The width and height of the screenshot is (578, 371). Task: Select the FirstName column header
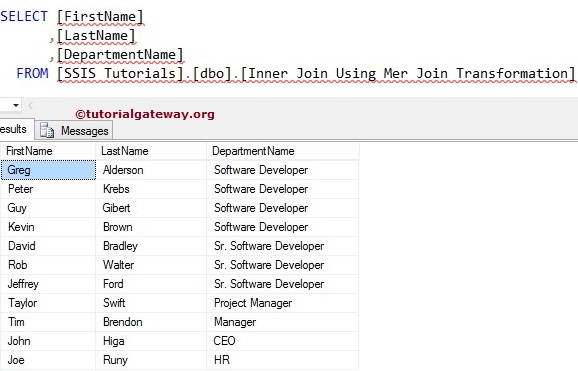click(x=48, y=151)
